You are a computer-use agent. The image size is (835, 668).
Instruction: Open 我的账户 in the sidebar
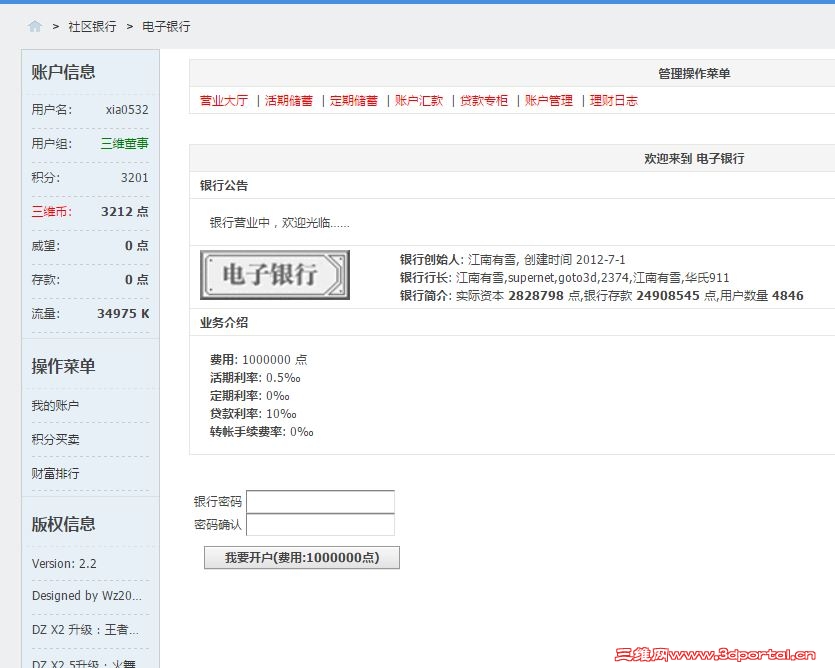point(55,405)
